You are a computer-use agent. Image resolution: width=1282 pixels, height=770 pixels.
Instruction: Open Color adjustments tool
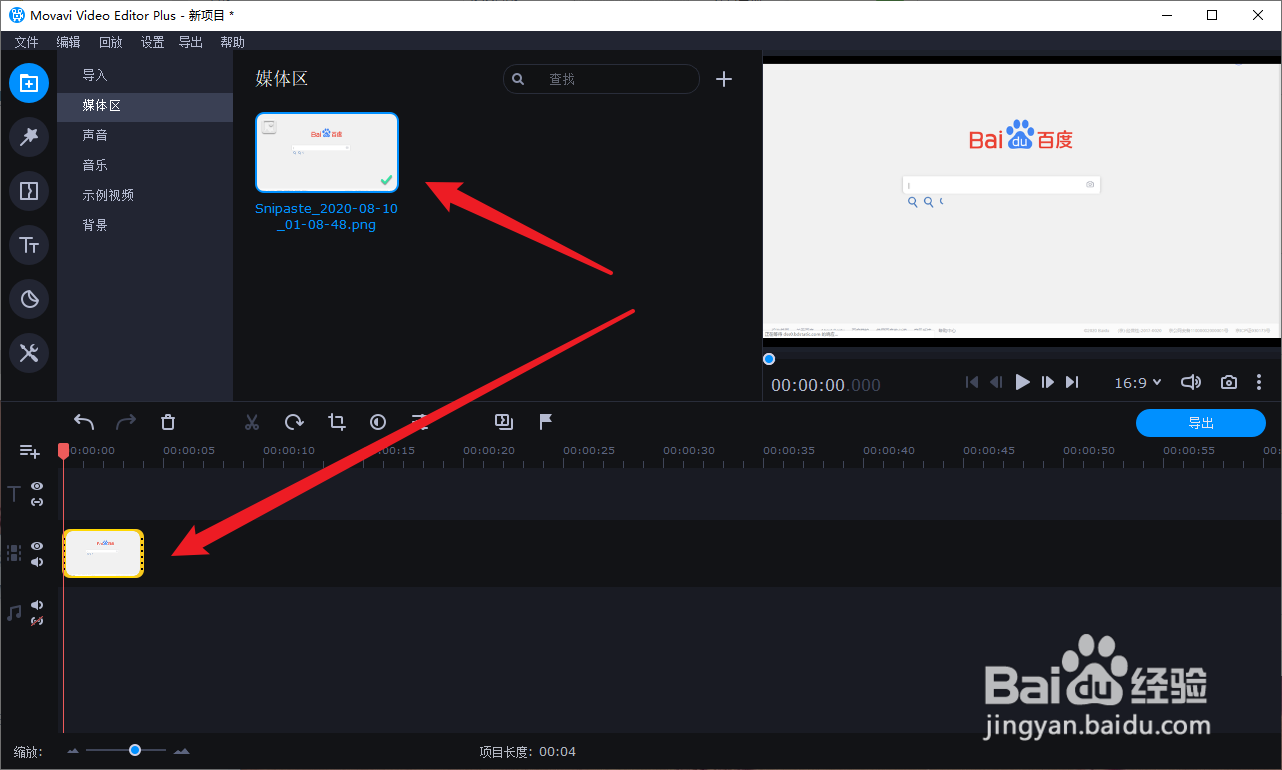pyautogui.click(x=378, y=422)
